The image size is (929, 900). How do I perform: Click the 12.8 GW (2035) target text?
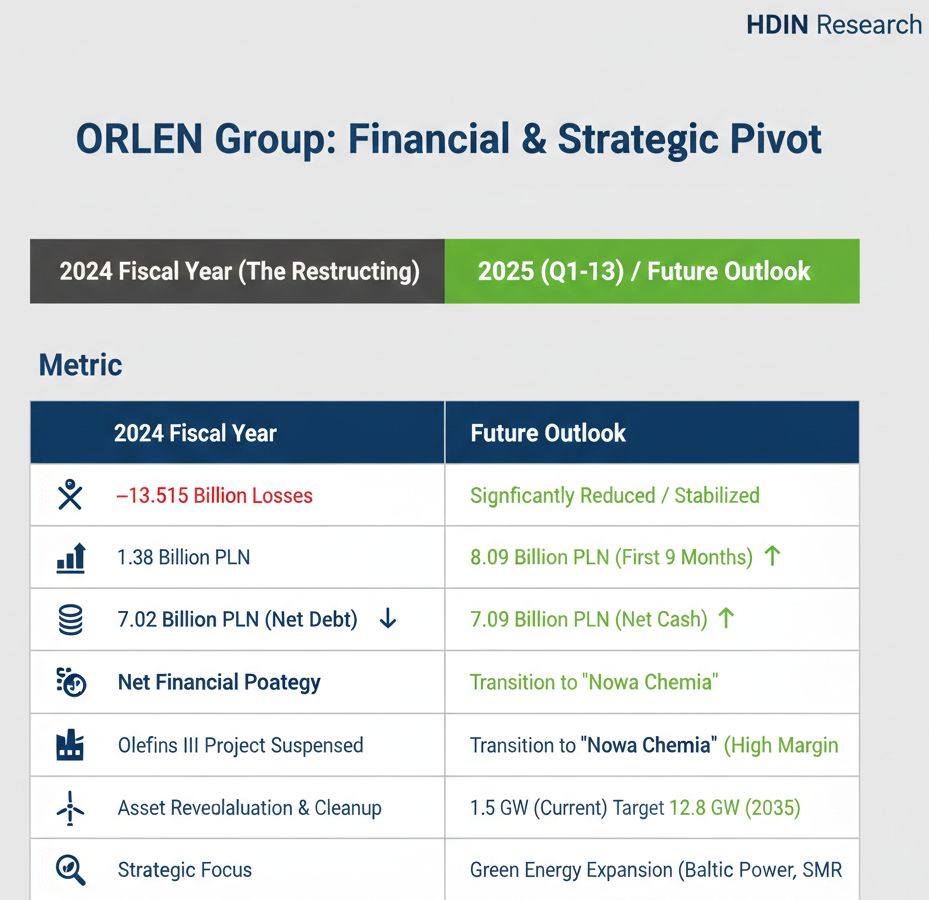pos(735,808)
